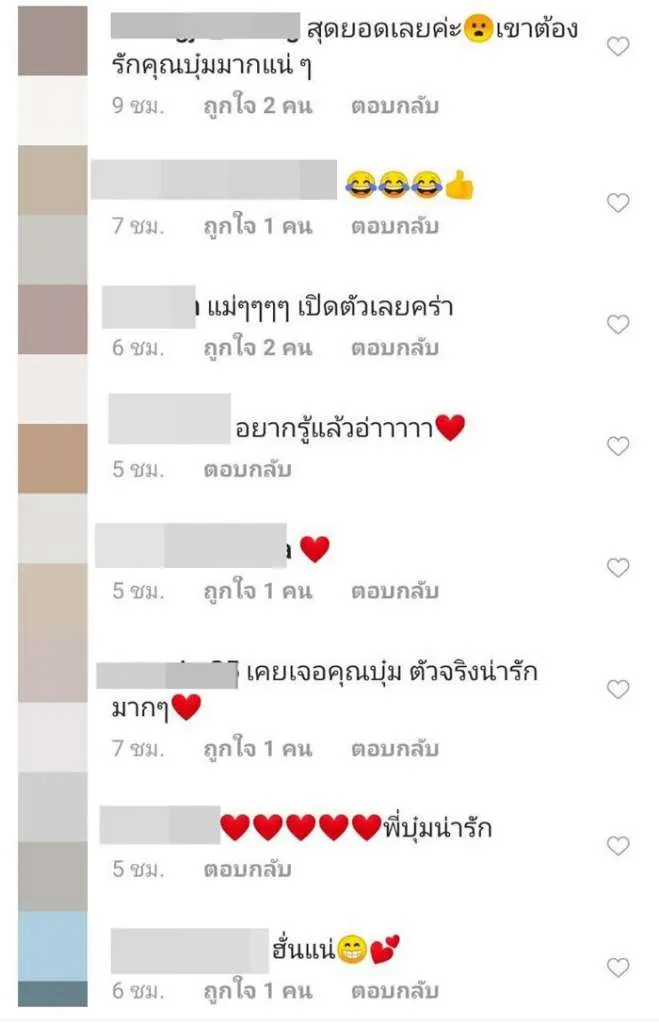Like the พี่บุ๋มน่ารัก comment

pyautogui.click(x=617, y=845)
